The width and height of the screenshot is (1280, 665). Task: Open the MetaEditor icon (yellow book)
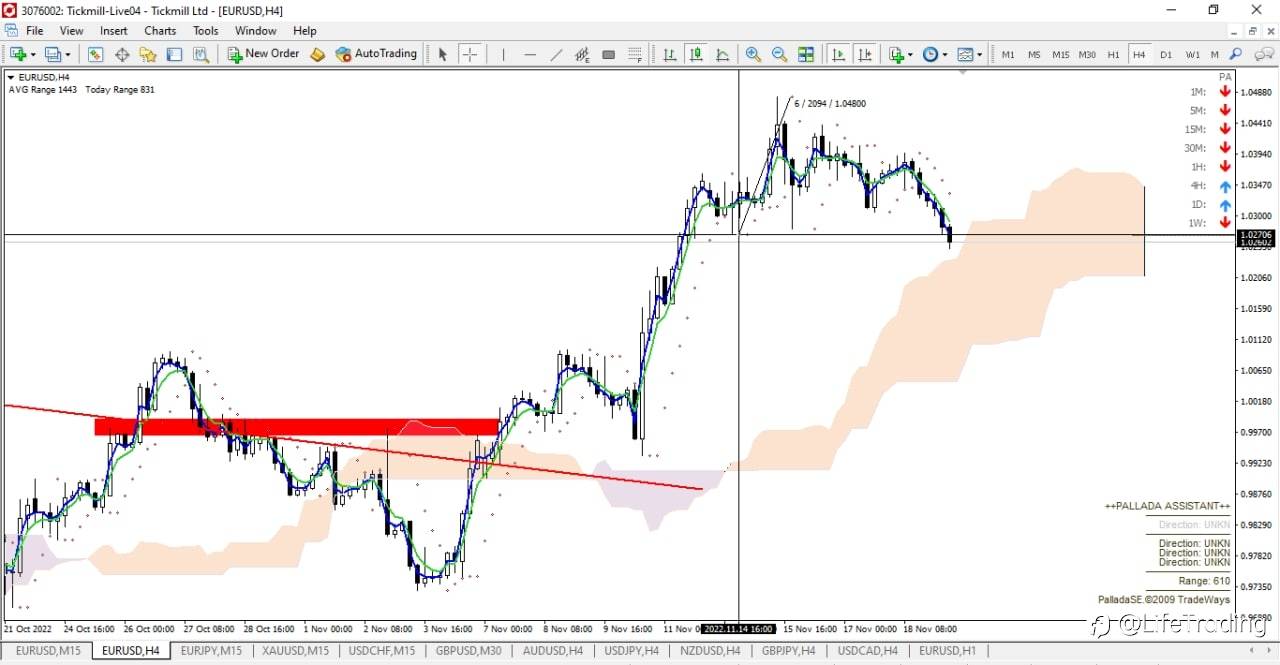tap(317, 54)
